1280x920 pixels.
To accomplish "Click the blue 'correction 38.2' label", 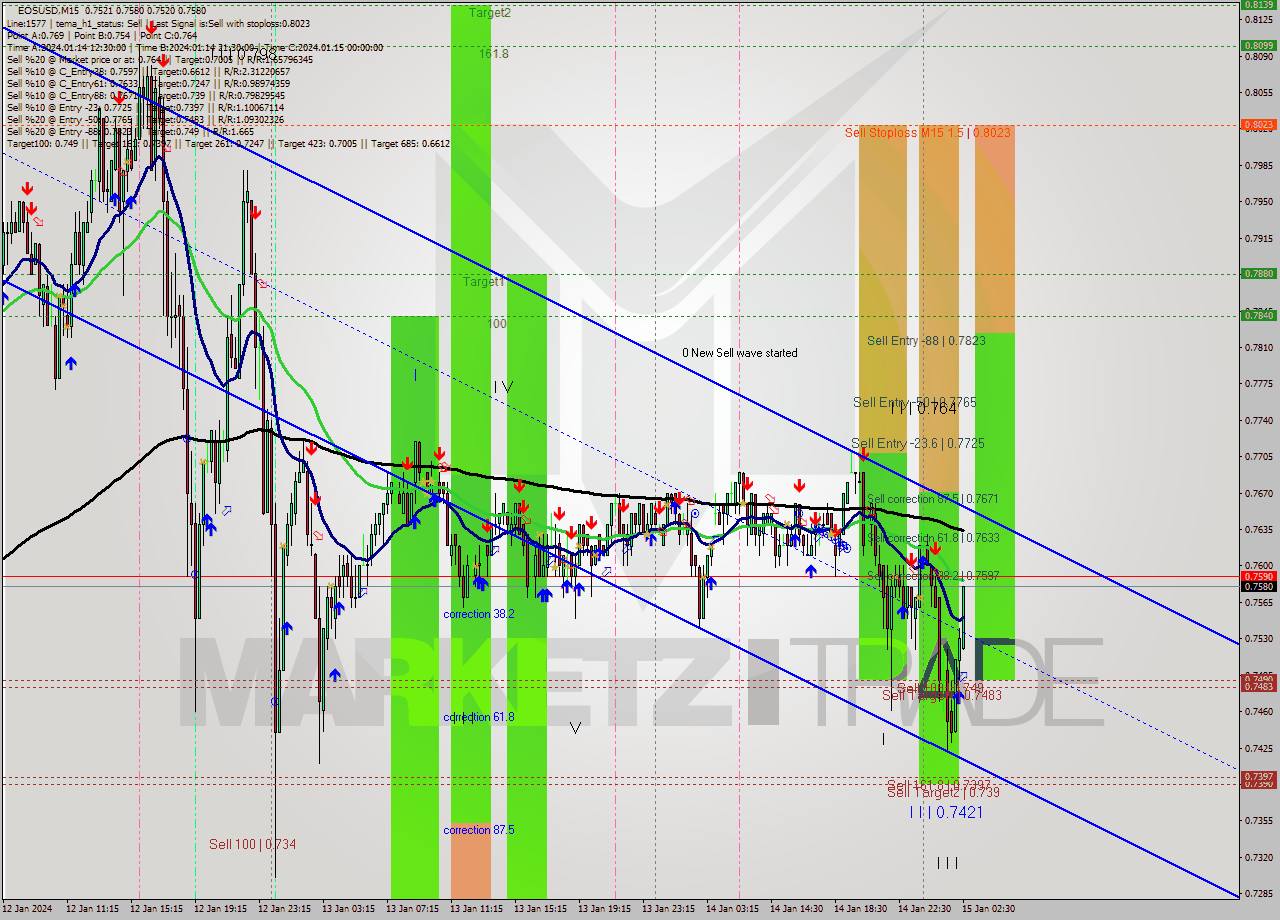I will (479, 614).
